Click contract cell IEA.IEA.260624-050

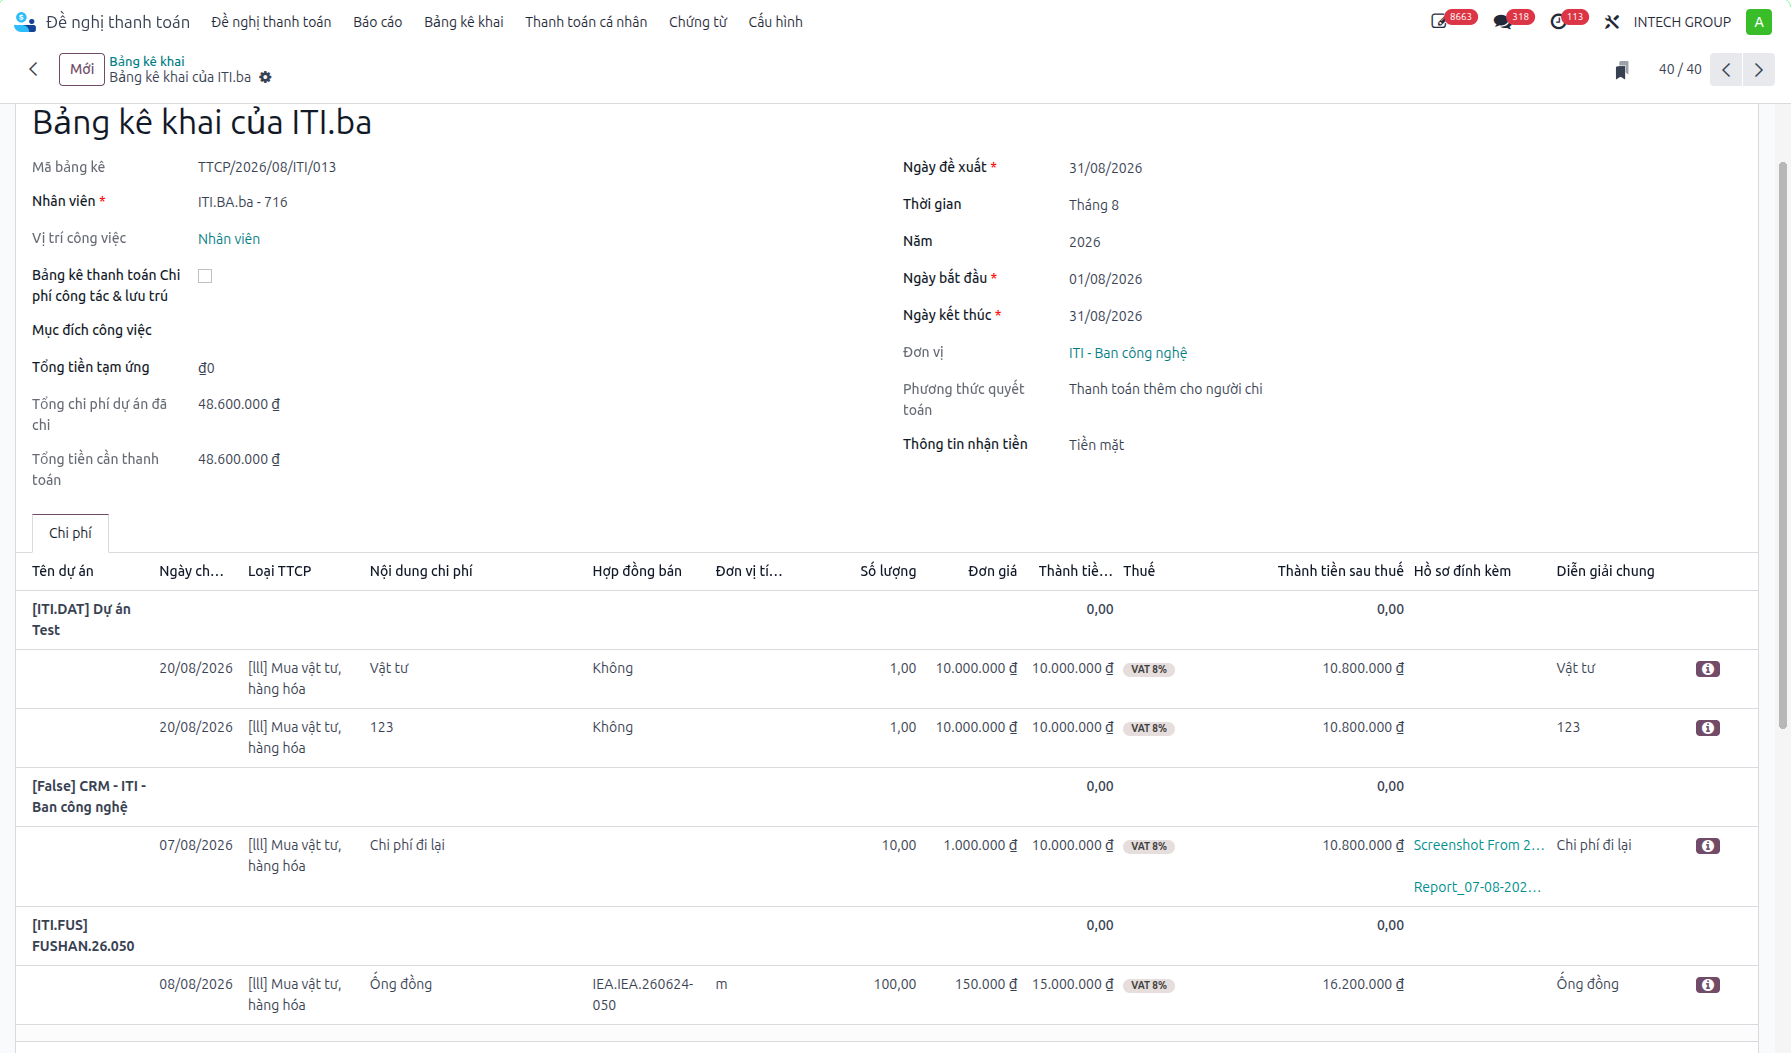click(642, 995)
